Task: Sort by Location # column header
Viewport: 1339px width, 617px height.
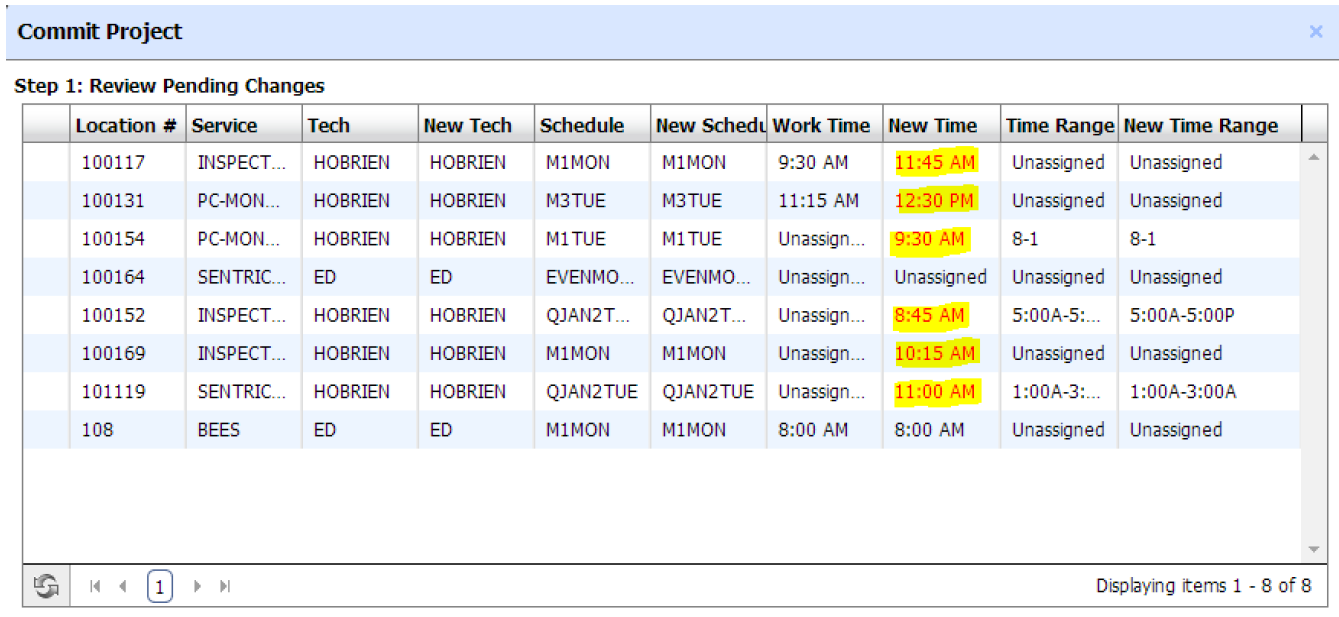Action: pos(126,126)
